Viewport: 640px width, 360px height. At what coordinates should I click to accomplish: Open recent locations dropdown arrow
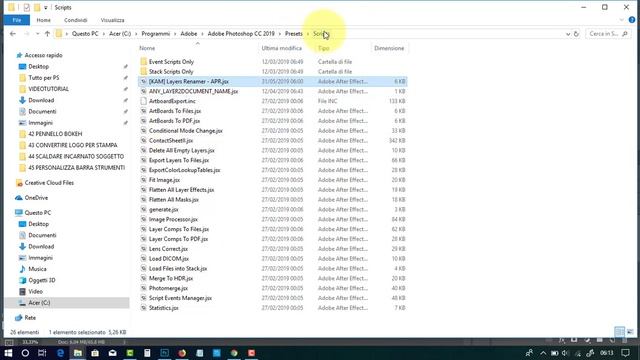click(x=38, y=34)
